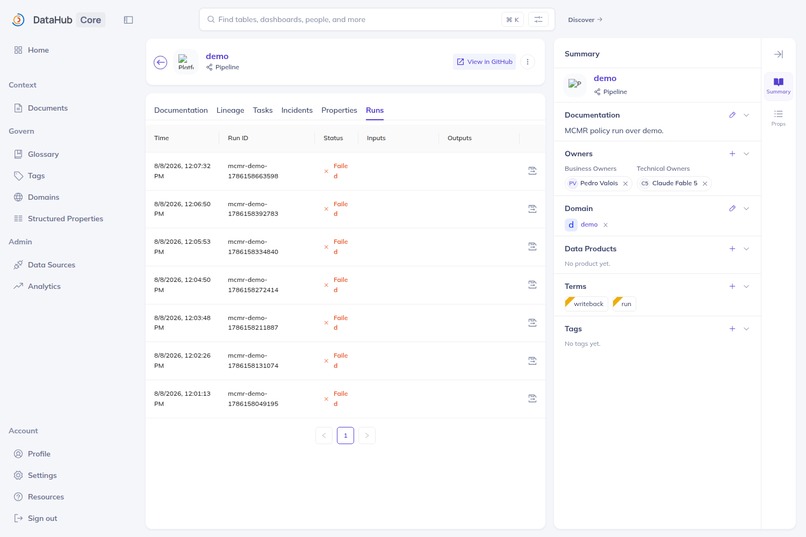Click View in GitHub button
This screenshot has height=537, width=806.
pyautogui.click(x=484, y=62)
